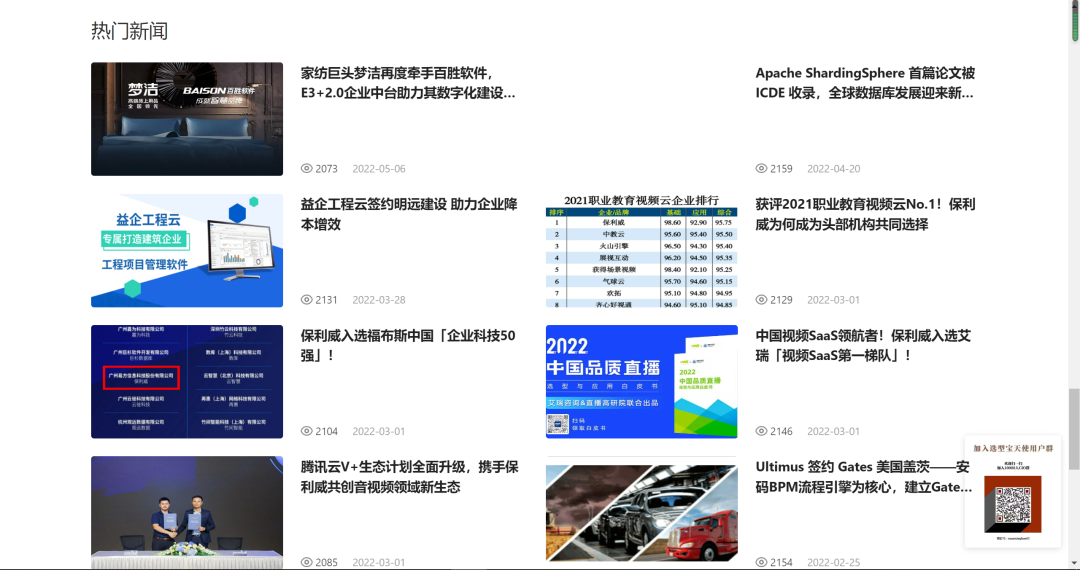This screenshot has height=570, width=1080.
Task: Click the date 2022-04-20
Action: pyautogui.click(x=833, y=169)
